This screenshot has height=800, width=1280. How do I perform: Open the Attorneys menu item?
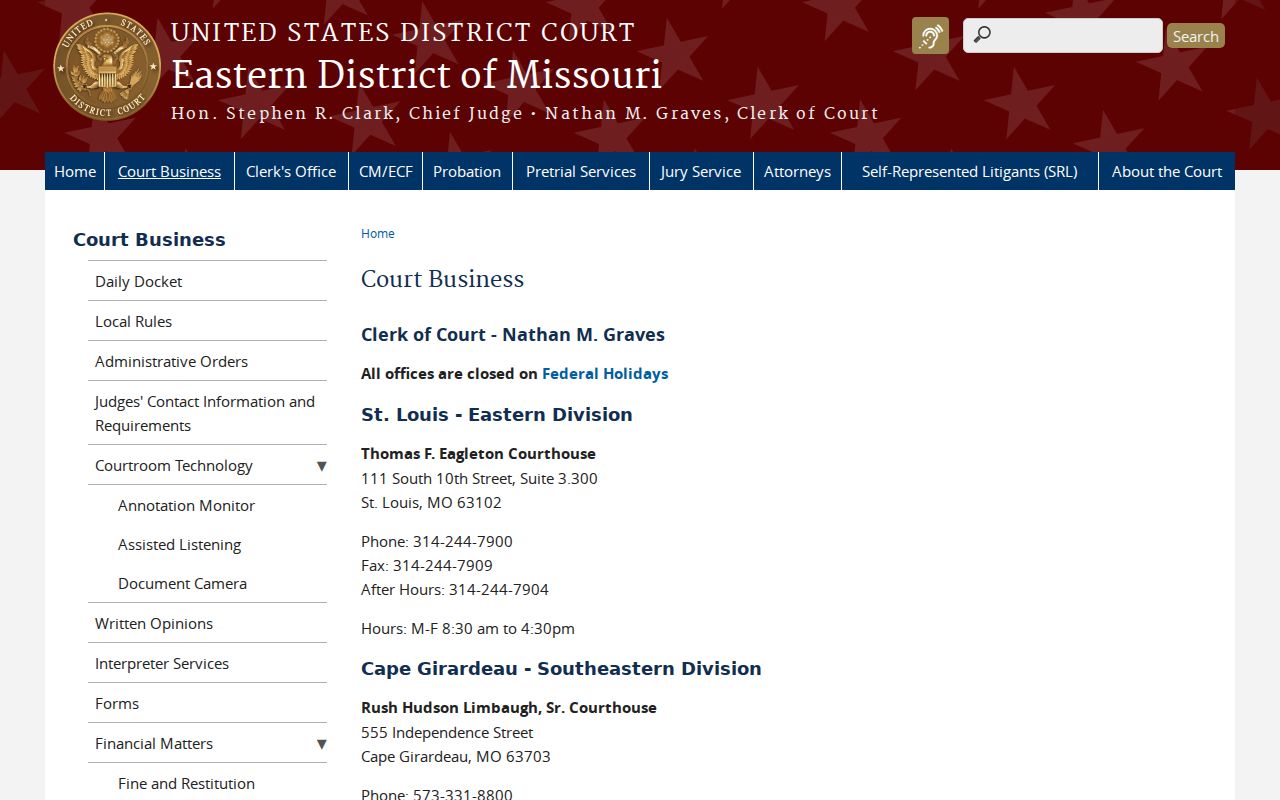point(797,171)
